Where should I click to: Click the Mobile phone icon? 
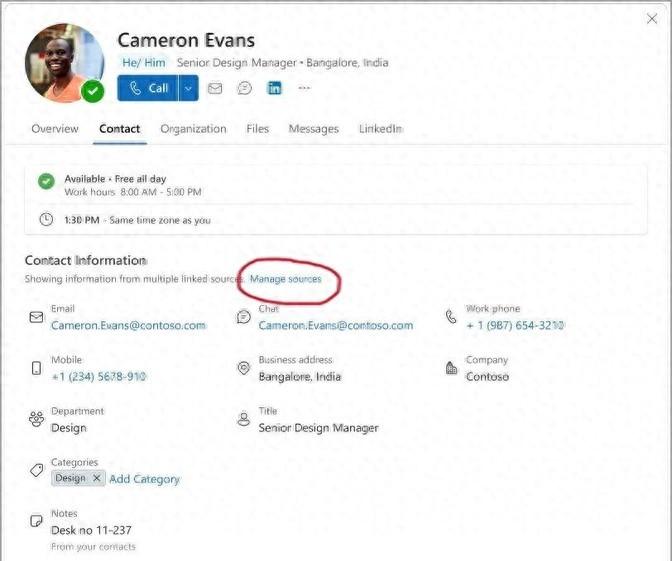[x=36, y=368]
